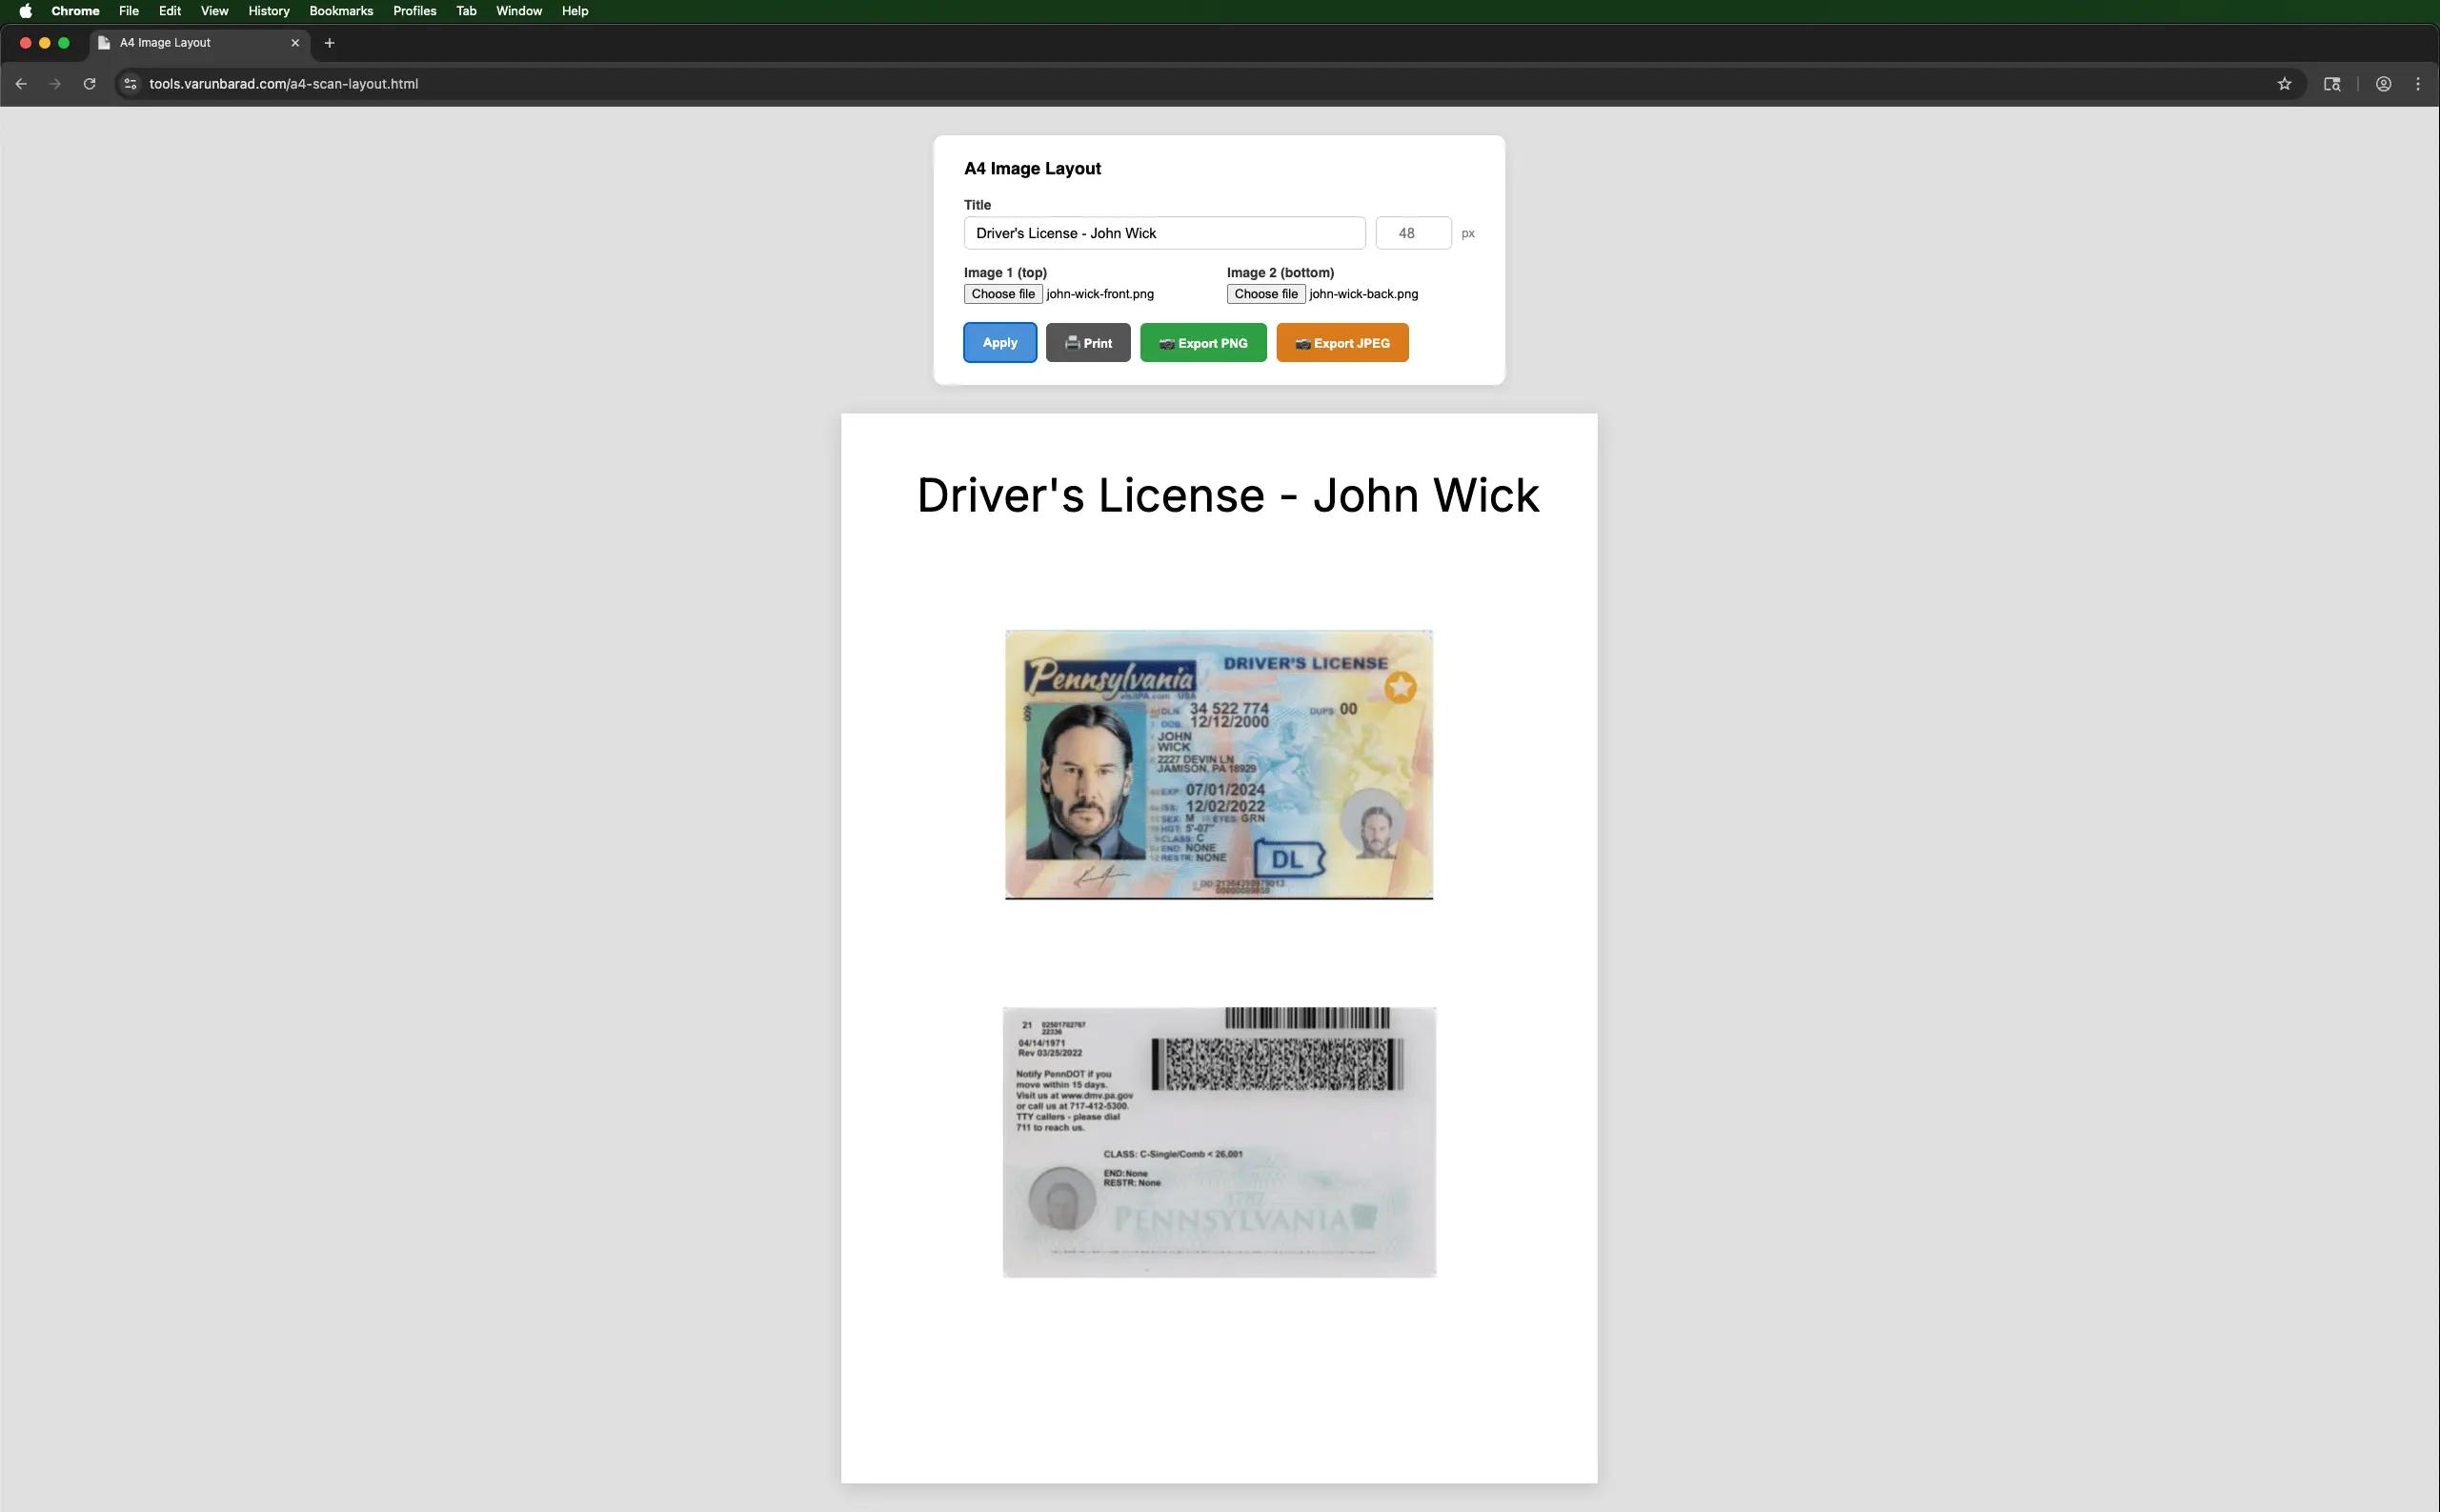Choose file for Image 1 top

(1003, 294)
